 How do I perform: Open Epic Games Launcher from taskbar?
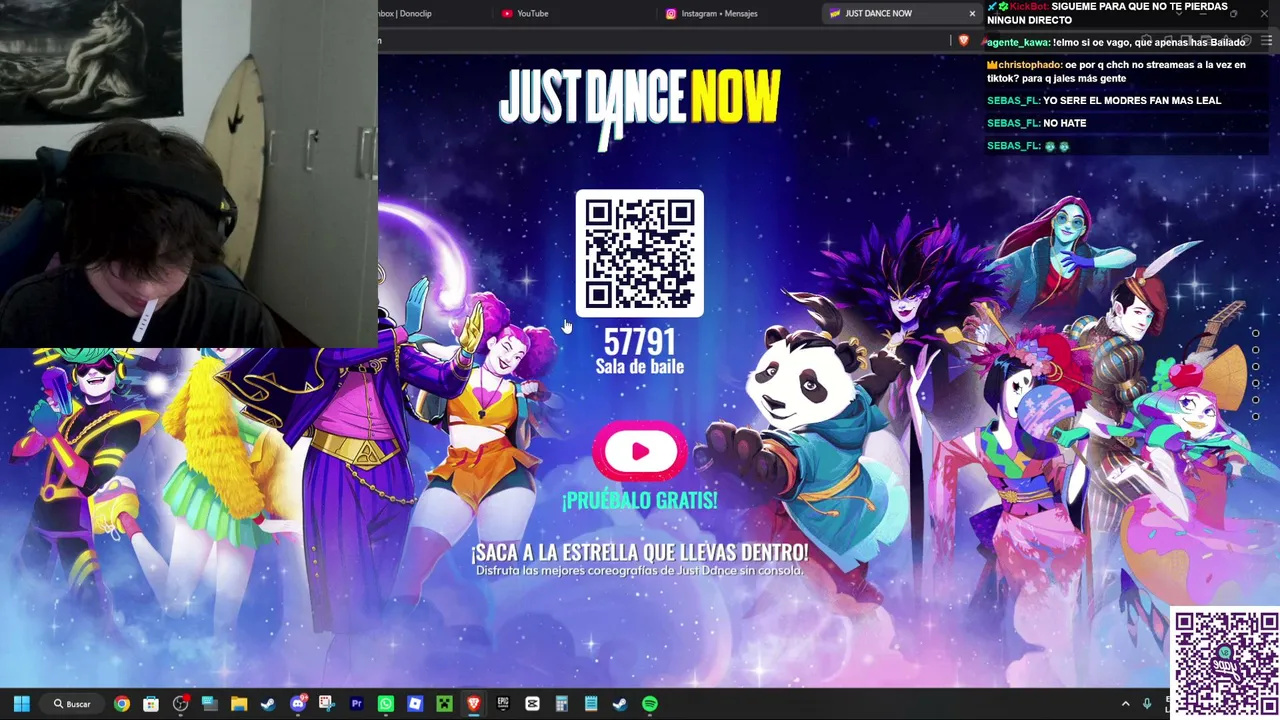(503, 704)
